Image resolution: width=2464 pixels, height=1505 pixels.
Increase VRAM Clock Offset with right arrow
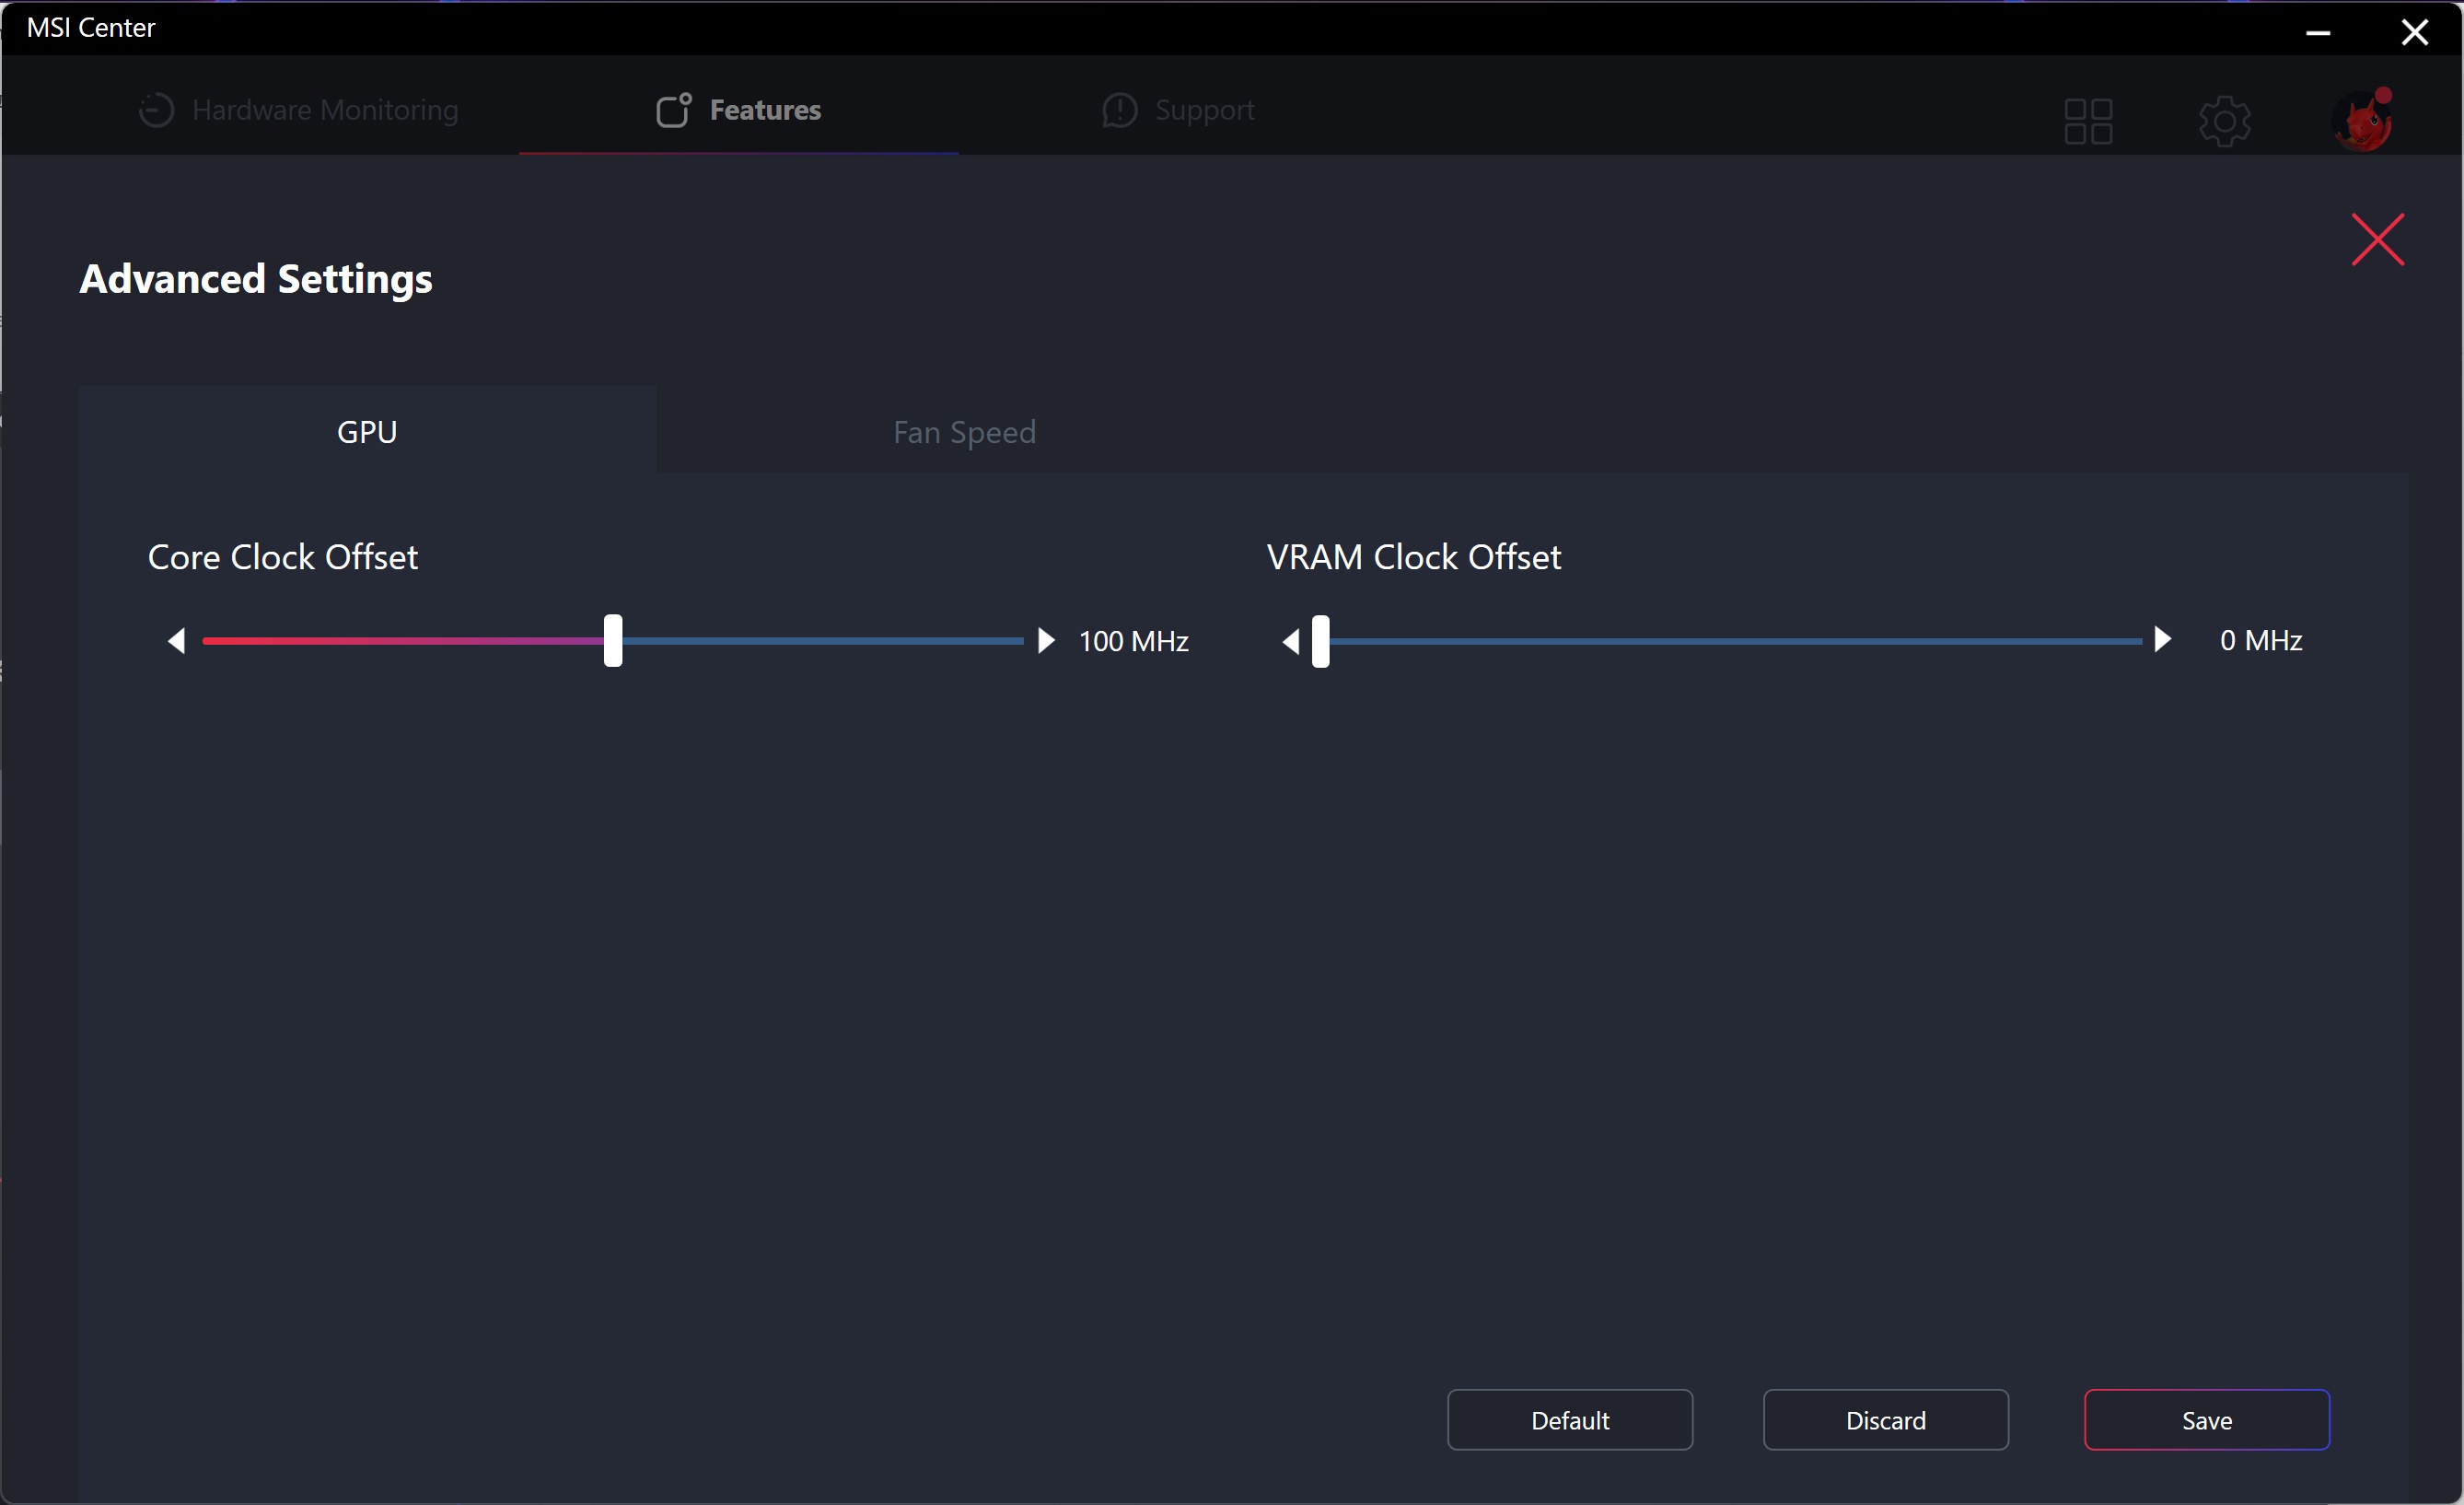coord(2162,640)
